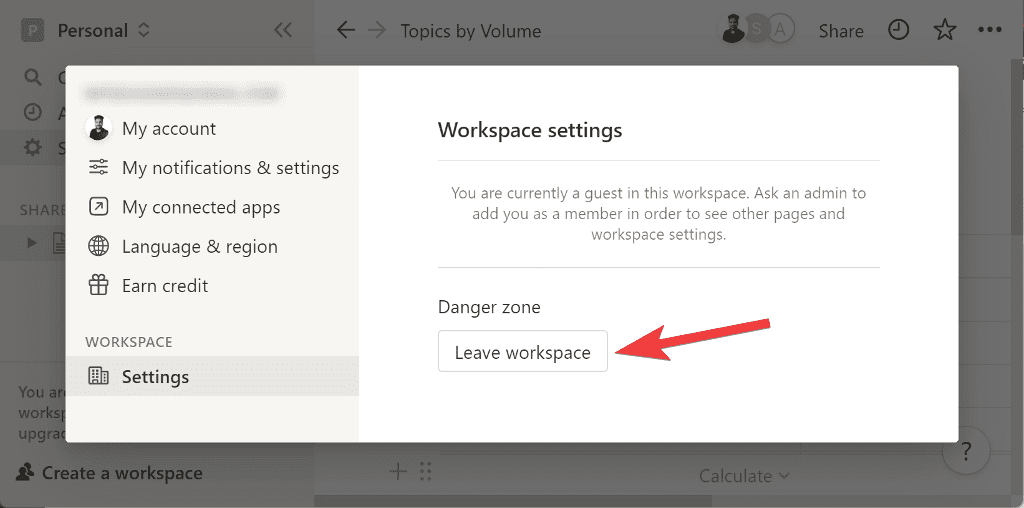Image resolution: width=1024 pixels, height=508 pixels.
Task: Go back with left arrow
Action: (346, 31)
